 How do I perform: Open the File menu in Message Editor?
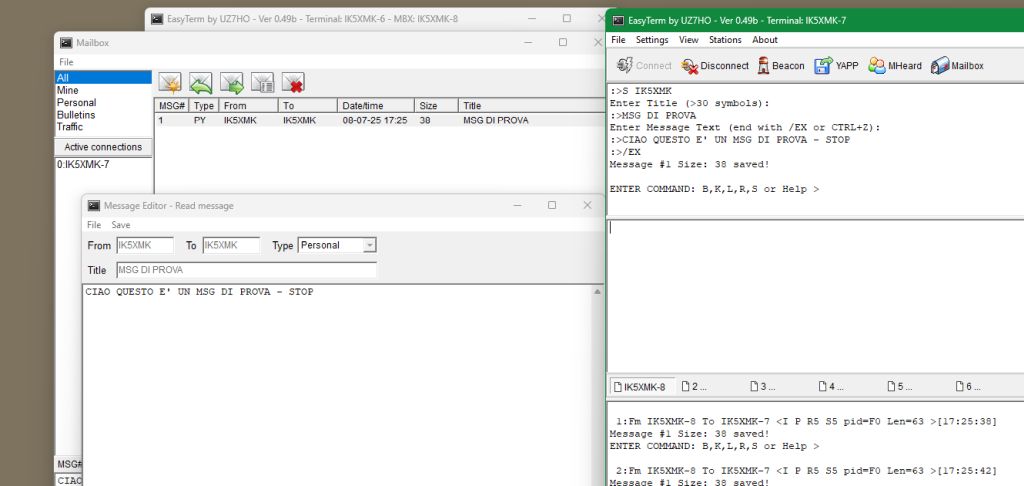(94, 225)
